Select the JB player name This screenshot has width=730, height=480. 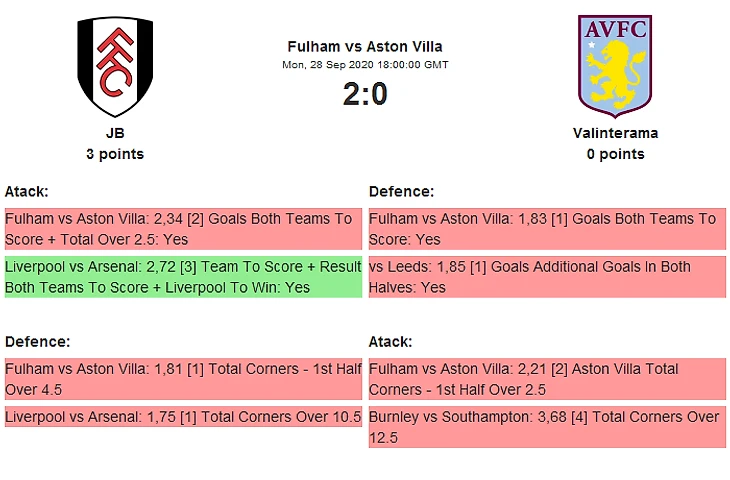pyautogui.click(x=115, y=133)
